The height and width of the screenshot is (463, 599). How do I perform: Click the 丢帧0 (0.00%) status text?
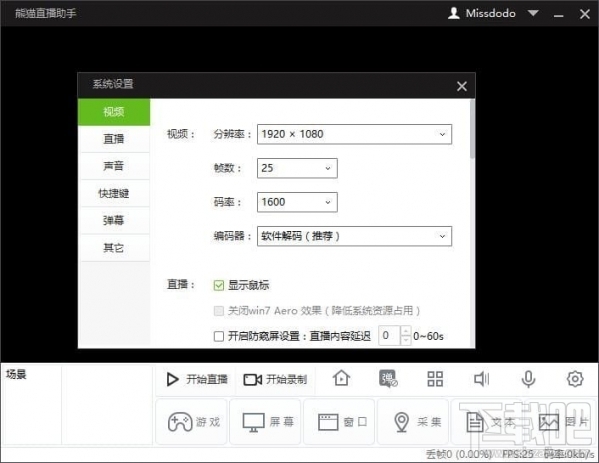click(458, 454)
